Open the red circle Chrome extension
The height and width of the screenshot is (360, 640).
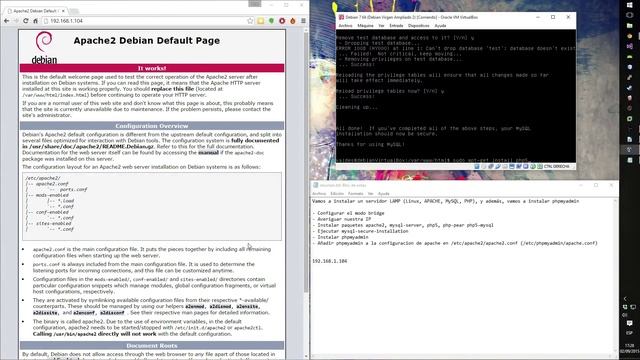pyautogui.click(x=282, y=21)
